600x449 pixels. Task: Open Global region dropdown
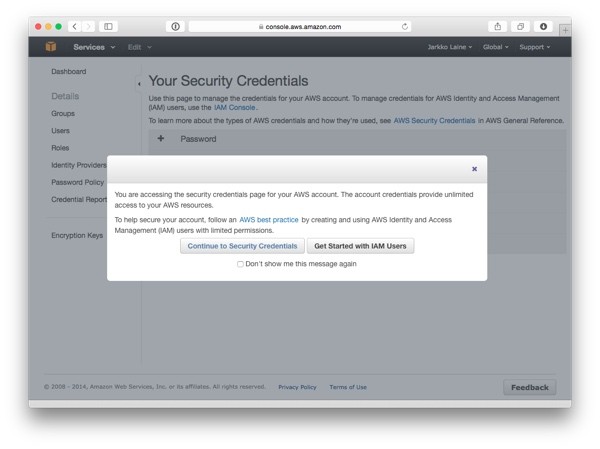496,47
